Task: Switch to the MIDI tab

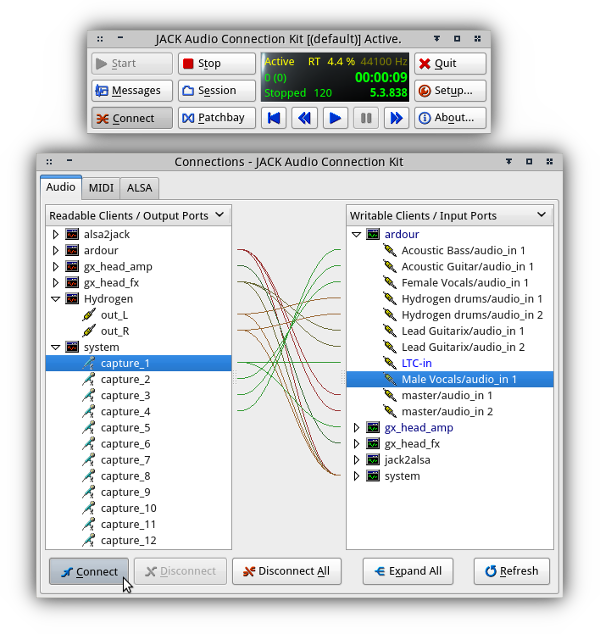Action: pyautogui.click(x=101, y=188)
